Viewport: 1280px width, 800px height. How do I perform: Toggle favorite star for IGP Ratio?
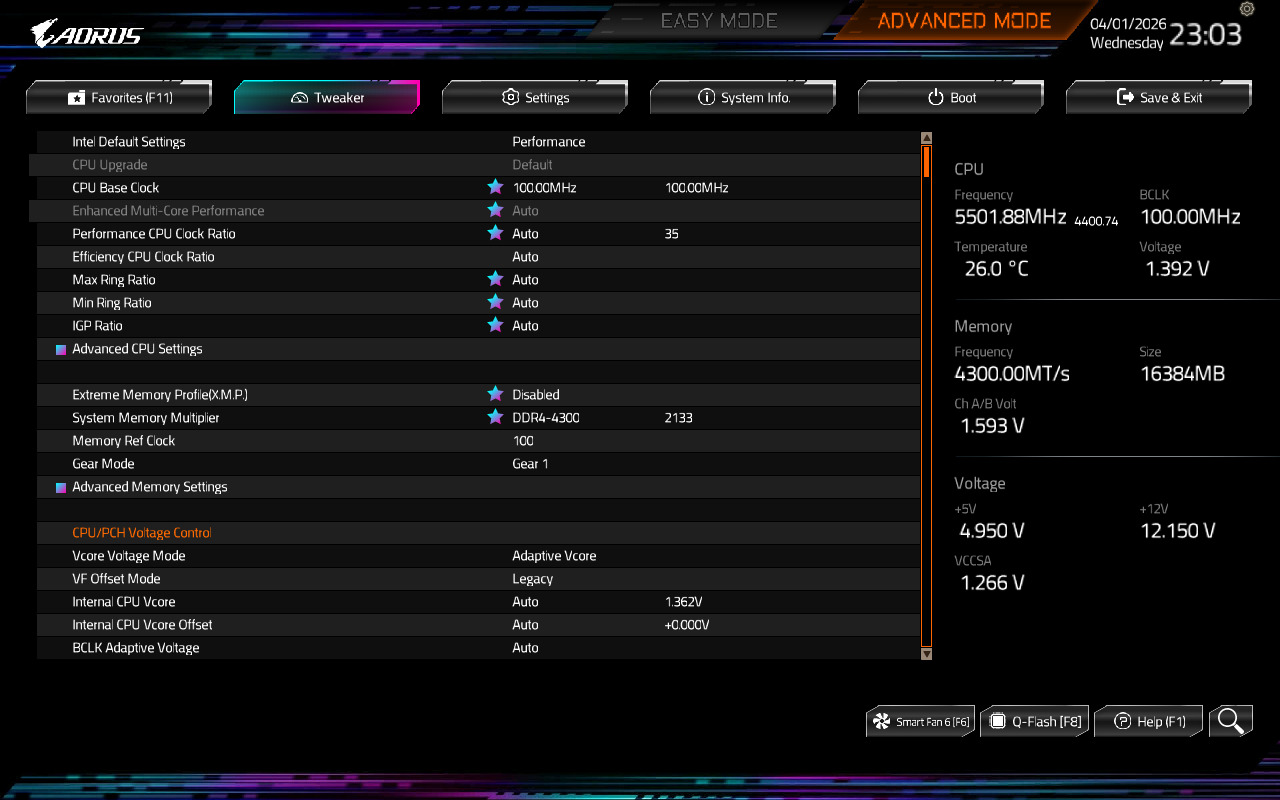pos(495,325)
